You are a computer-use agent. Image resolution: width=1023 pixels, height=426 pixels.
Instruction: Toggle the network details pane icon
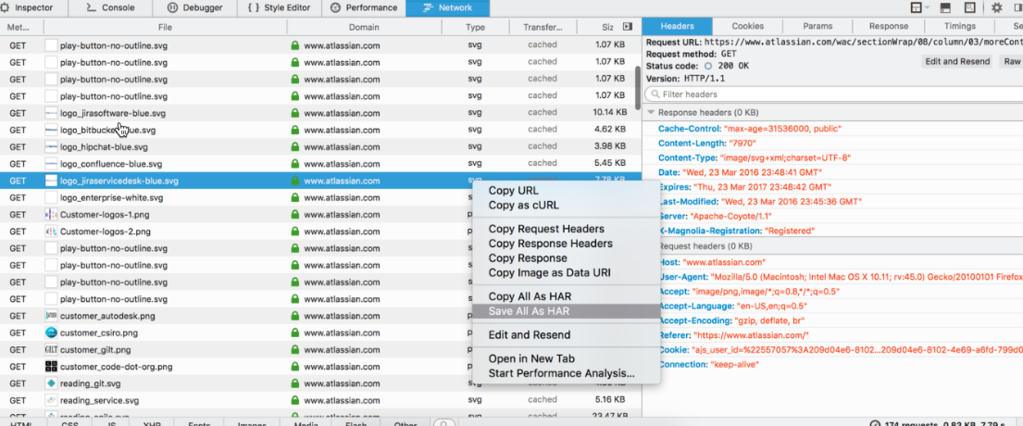click(628, 27)
